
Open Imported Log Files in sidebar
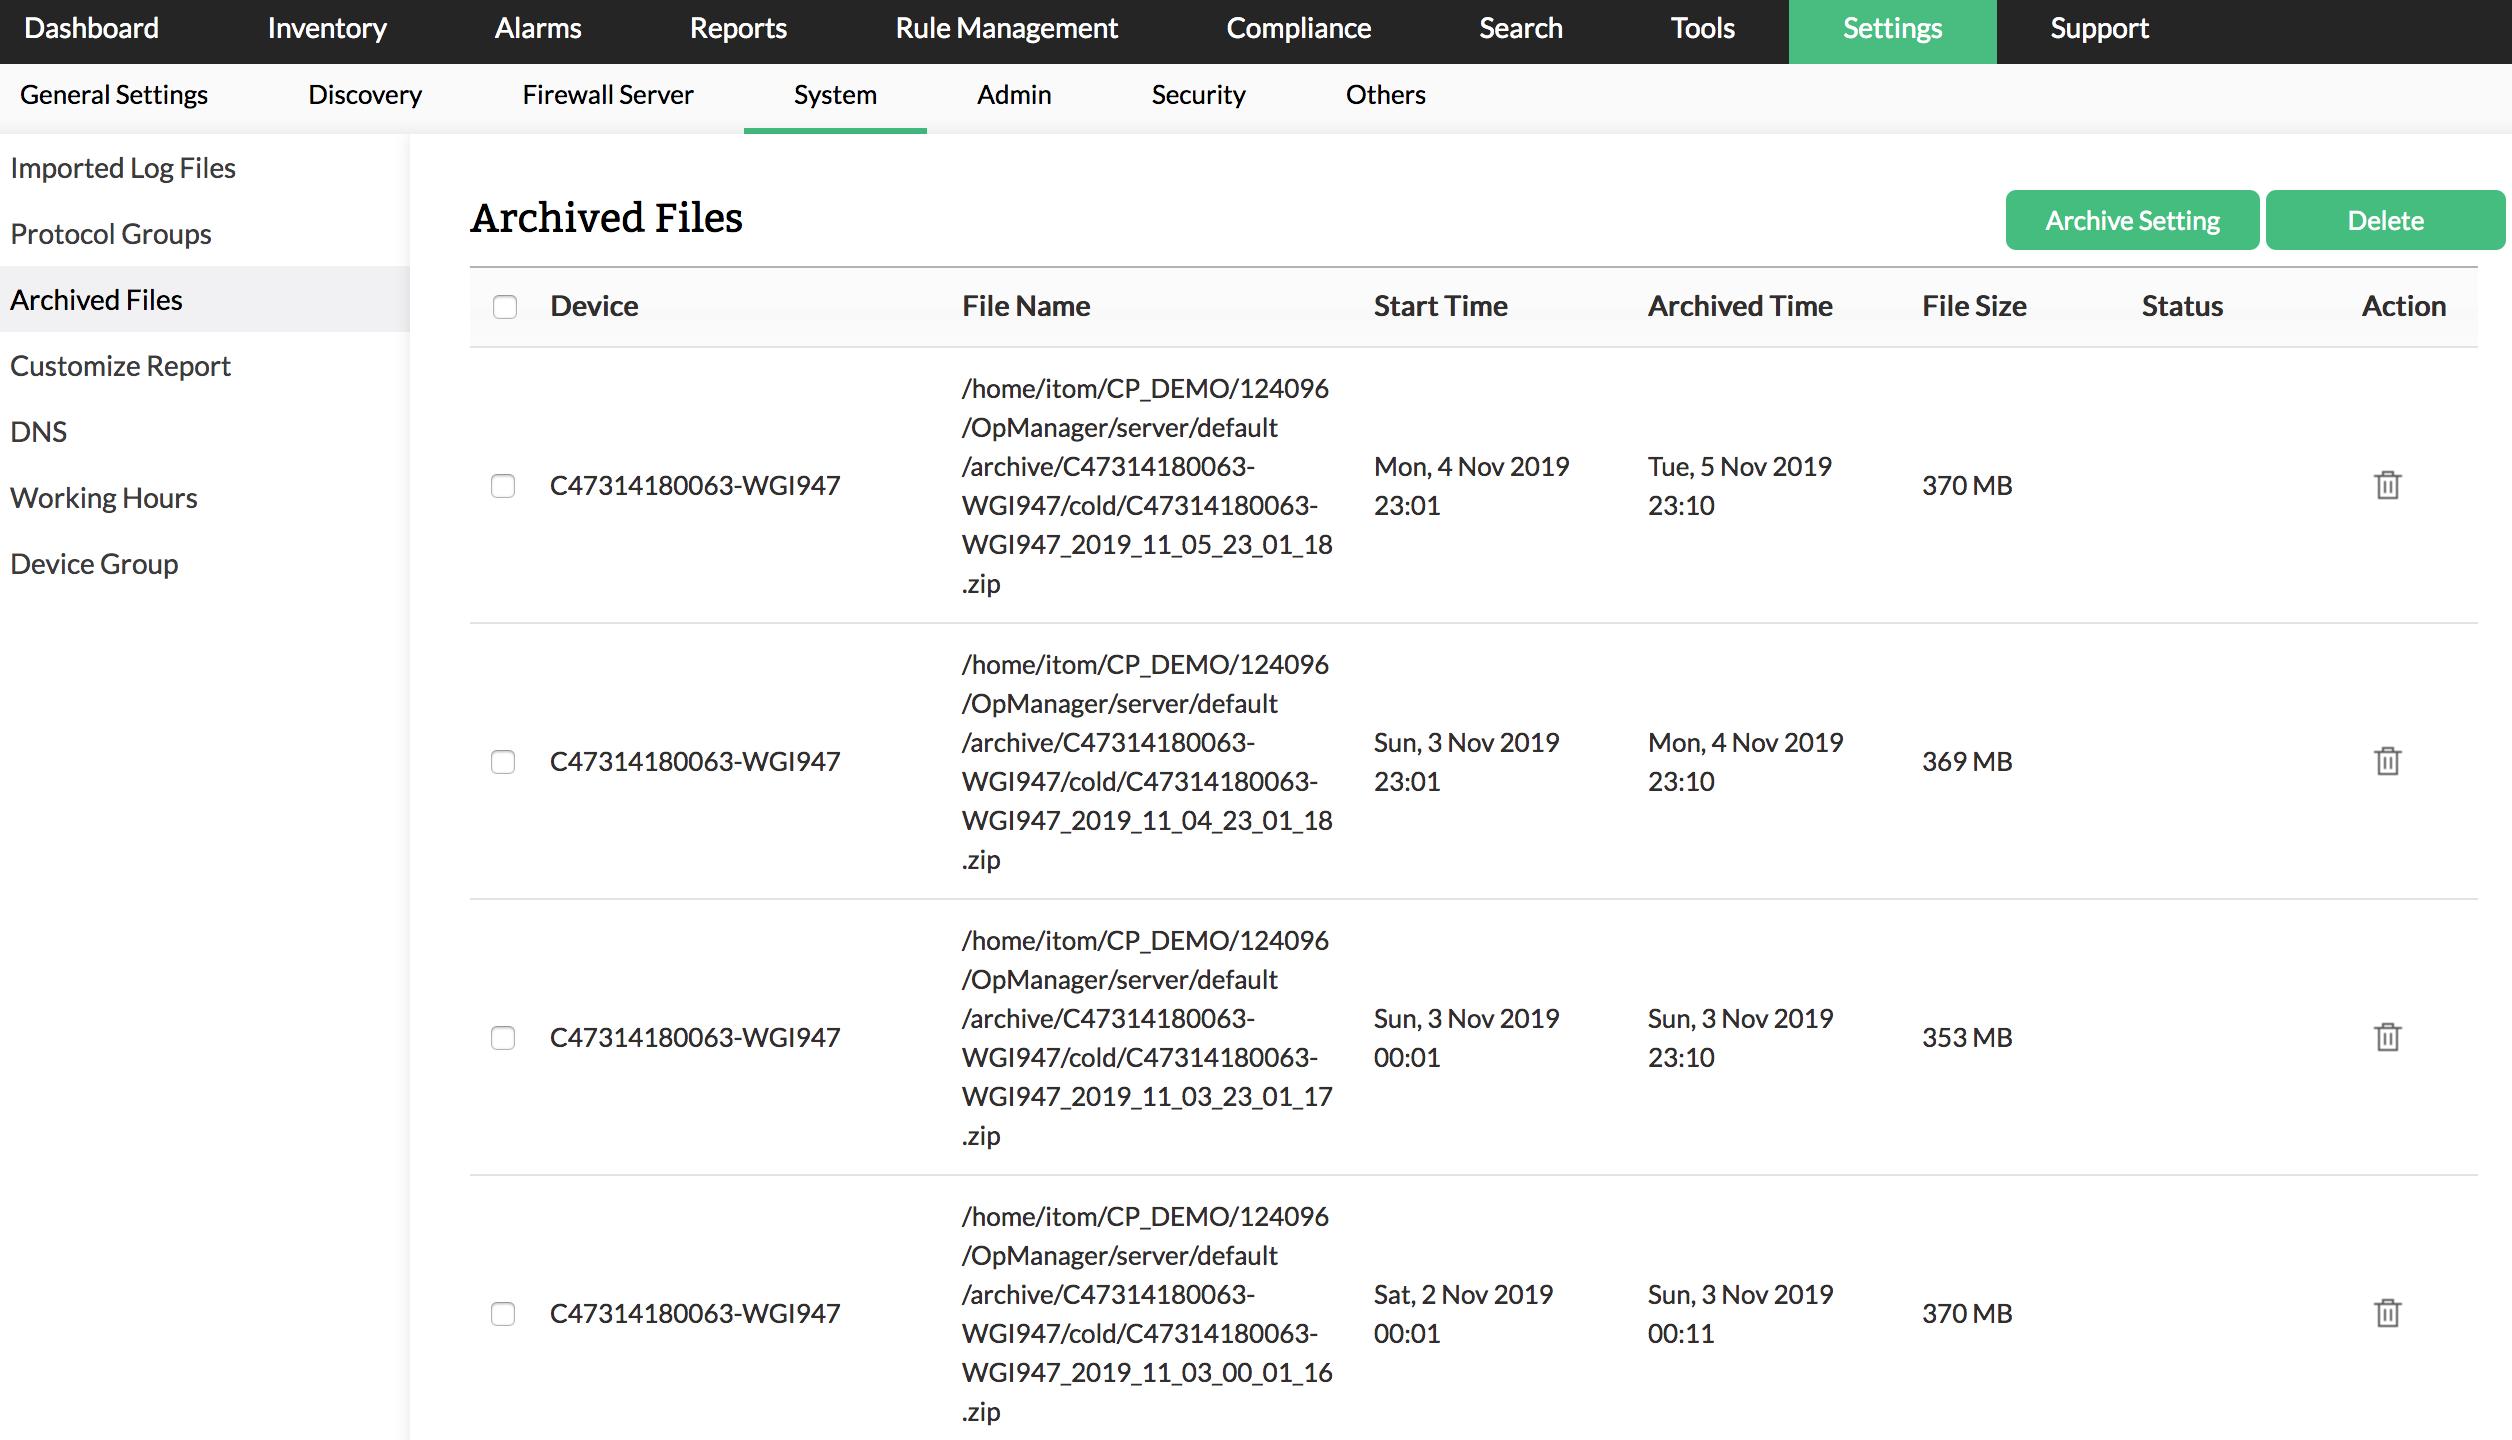coord(123,168)
